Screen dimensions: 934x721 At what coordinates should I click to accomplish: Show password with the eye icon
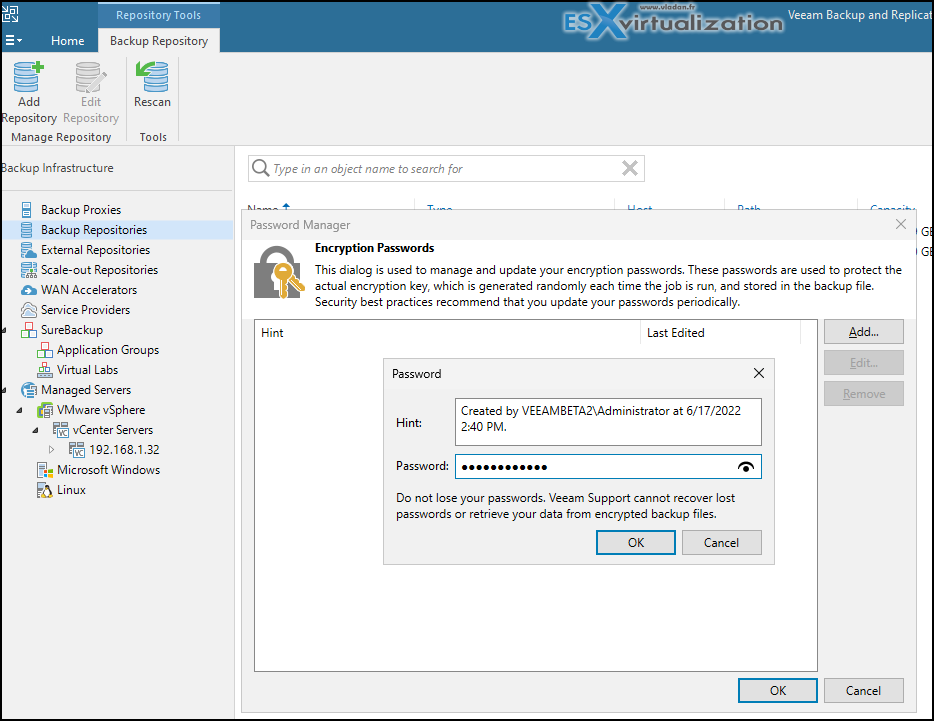745,467
